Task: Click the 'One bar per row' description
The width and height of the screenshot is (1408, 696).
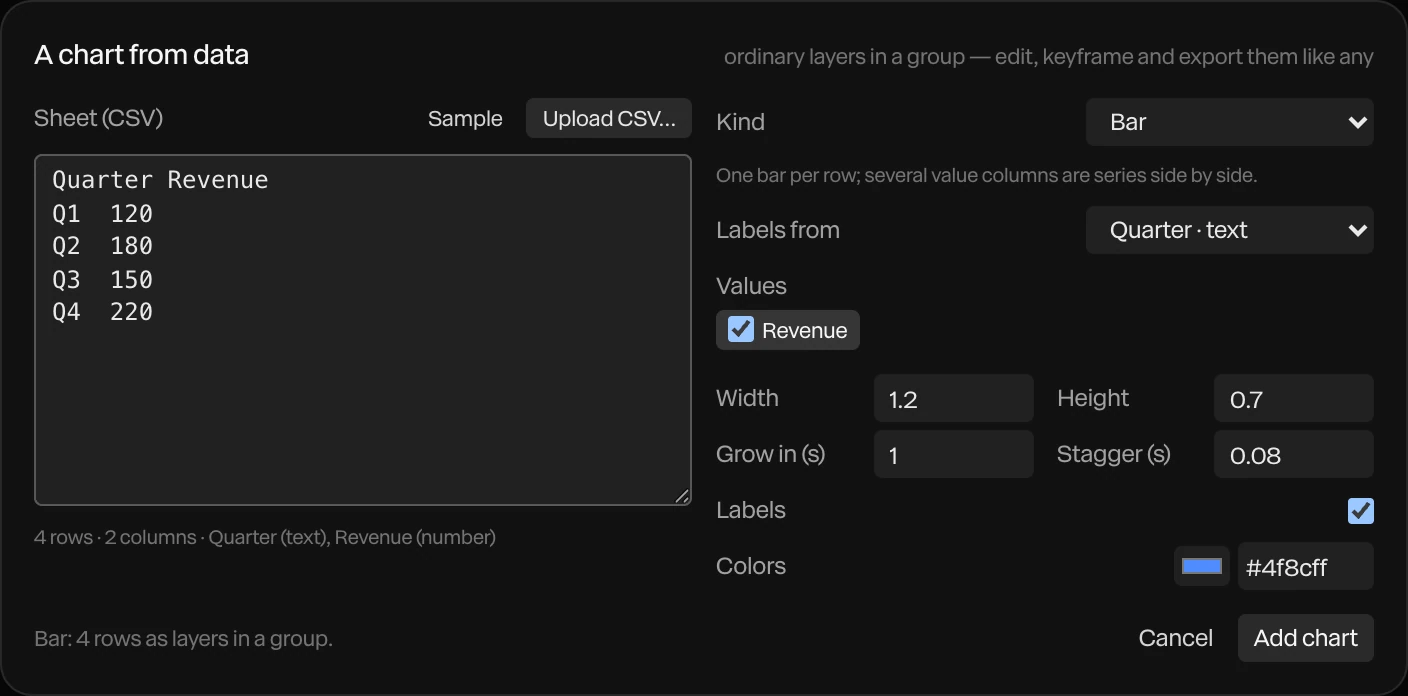Action: click(986, 175)
